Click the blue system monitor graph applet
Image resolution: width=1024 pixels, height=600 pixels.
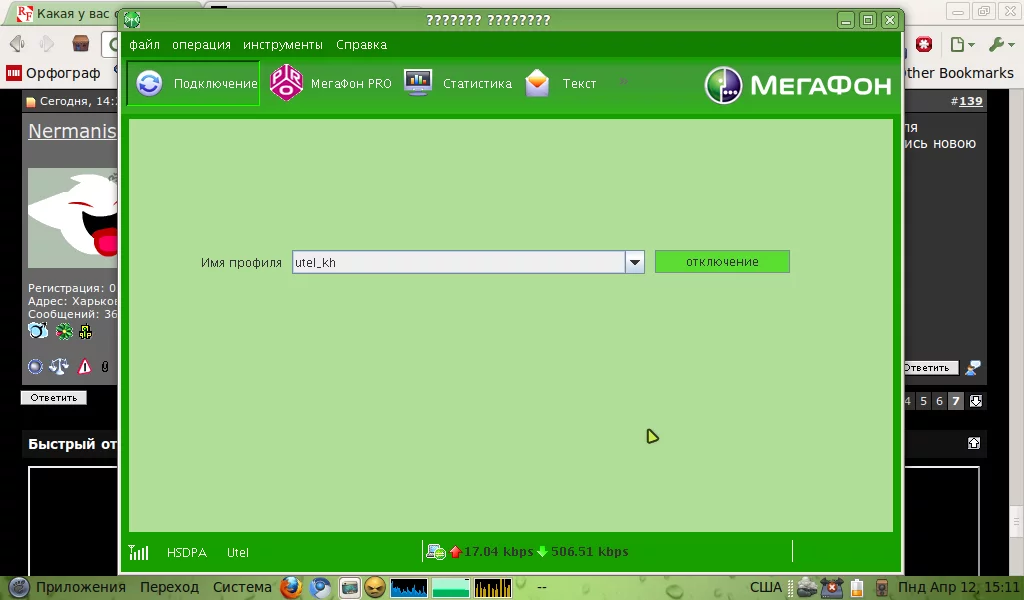tap(409, 588)
